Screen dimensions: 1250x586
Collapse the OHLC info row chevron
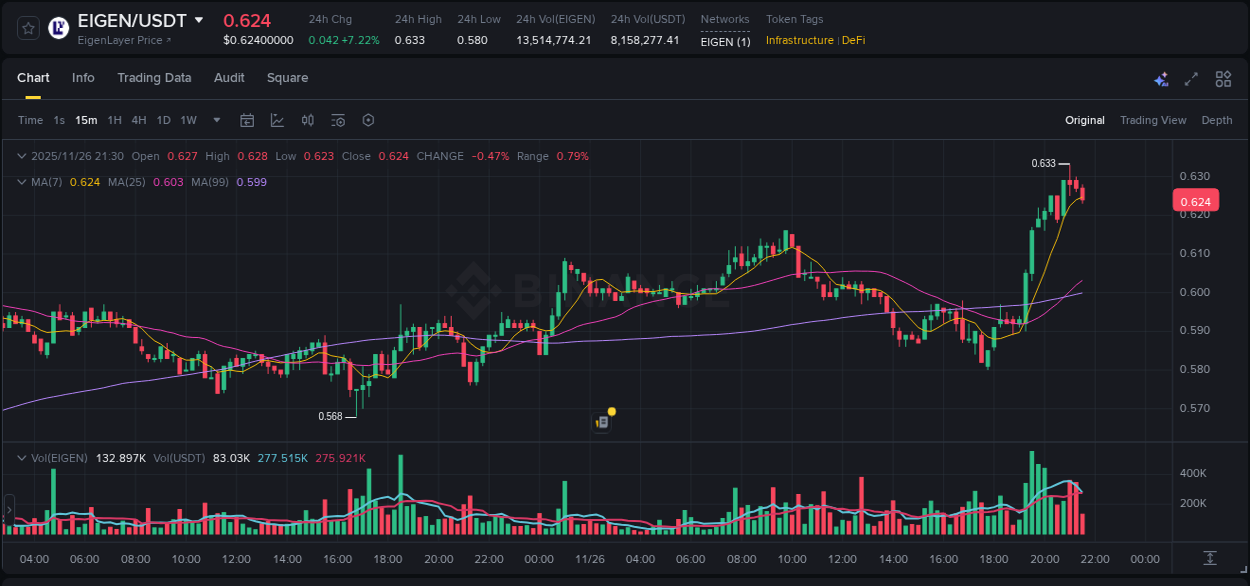tap(21, 156)
